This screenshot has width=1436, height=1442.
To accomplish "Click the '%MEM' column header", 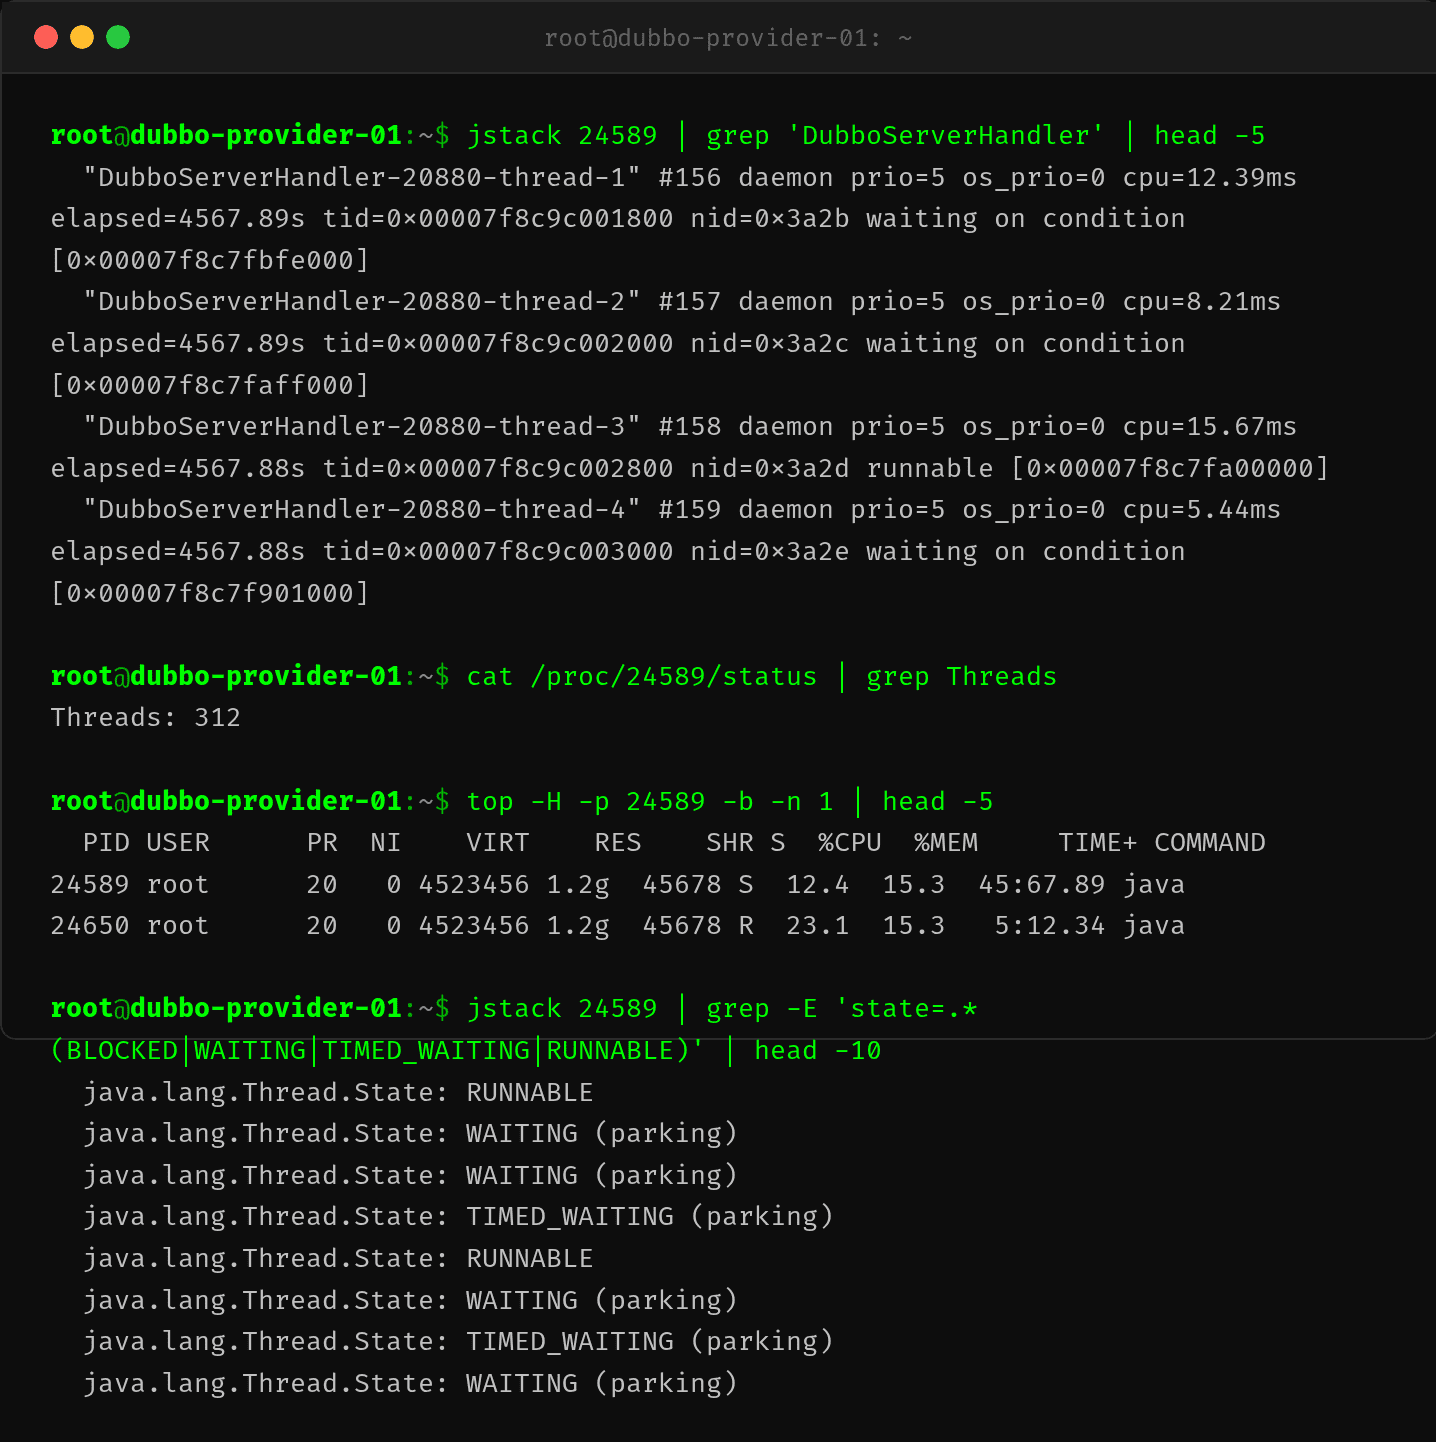I will [x=946, y=842].
